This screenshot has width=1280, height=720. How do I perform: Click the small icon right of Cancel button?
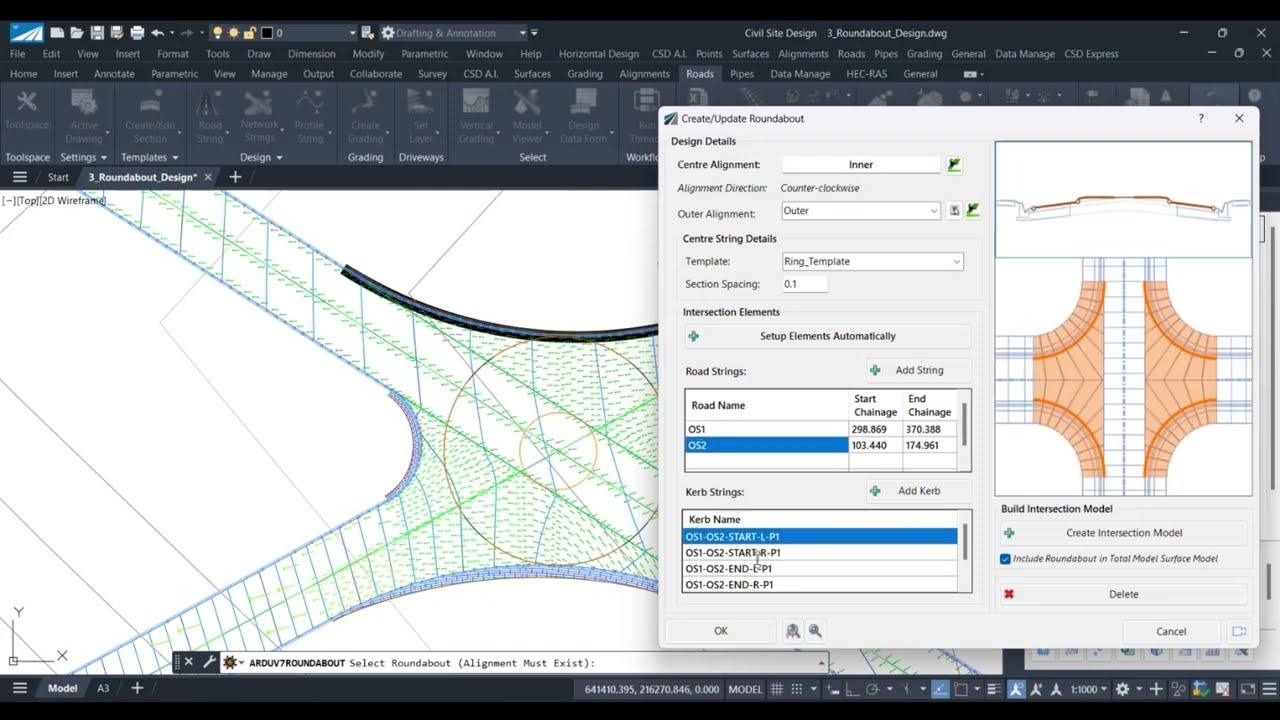coord(1239,631)
